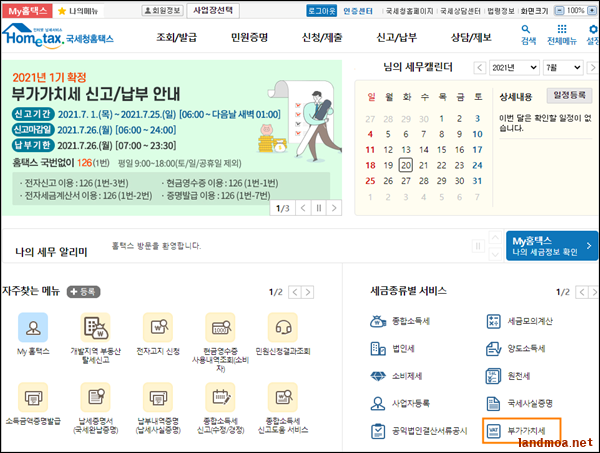Decrease screen size zoom

[x=559, y=11]
